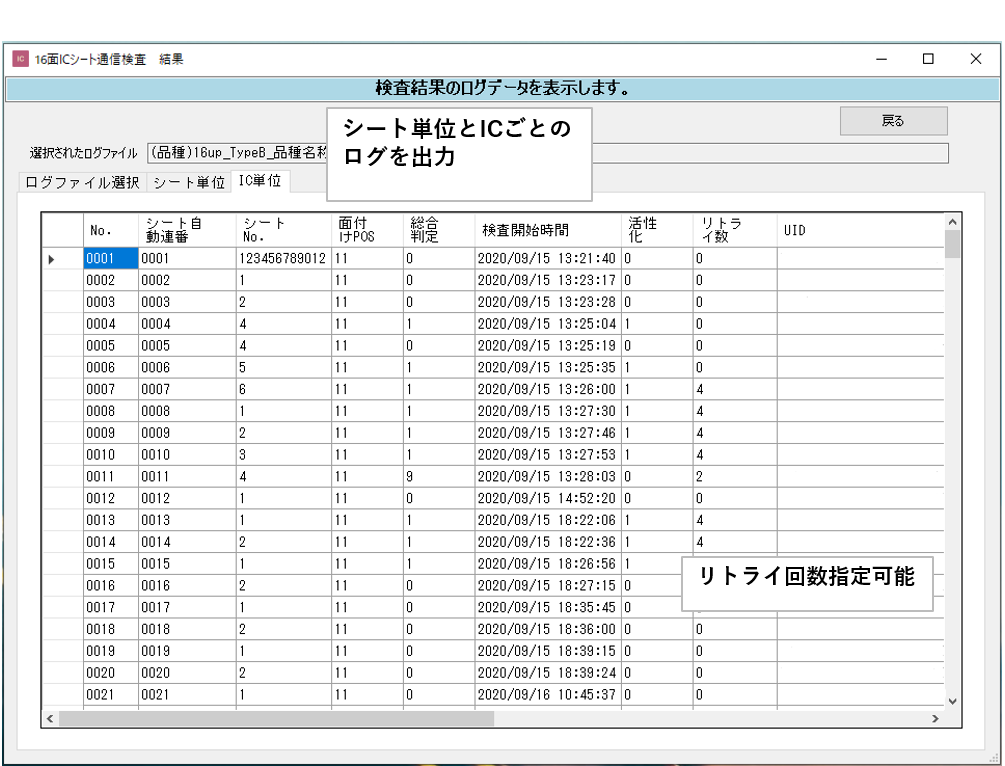This screenshot has width=1005, height=766.
Task: Click the 総合判定 cell with value 9
Action: point(440,477)
